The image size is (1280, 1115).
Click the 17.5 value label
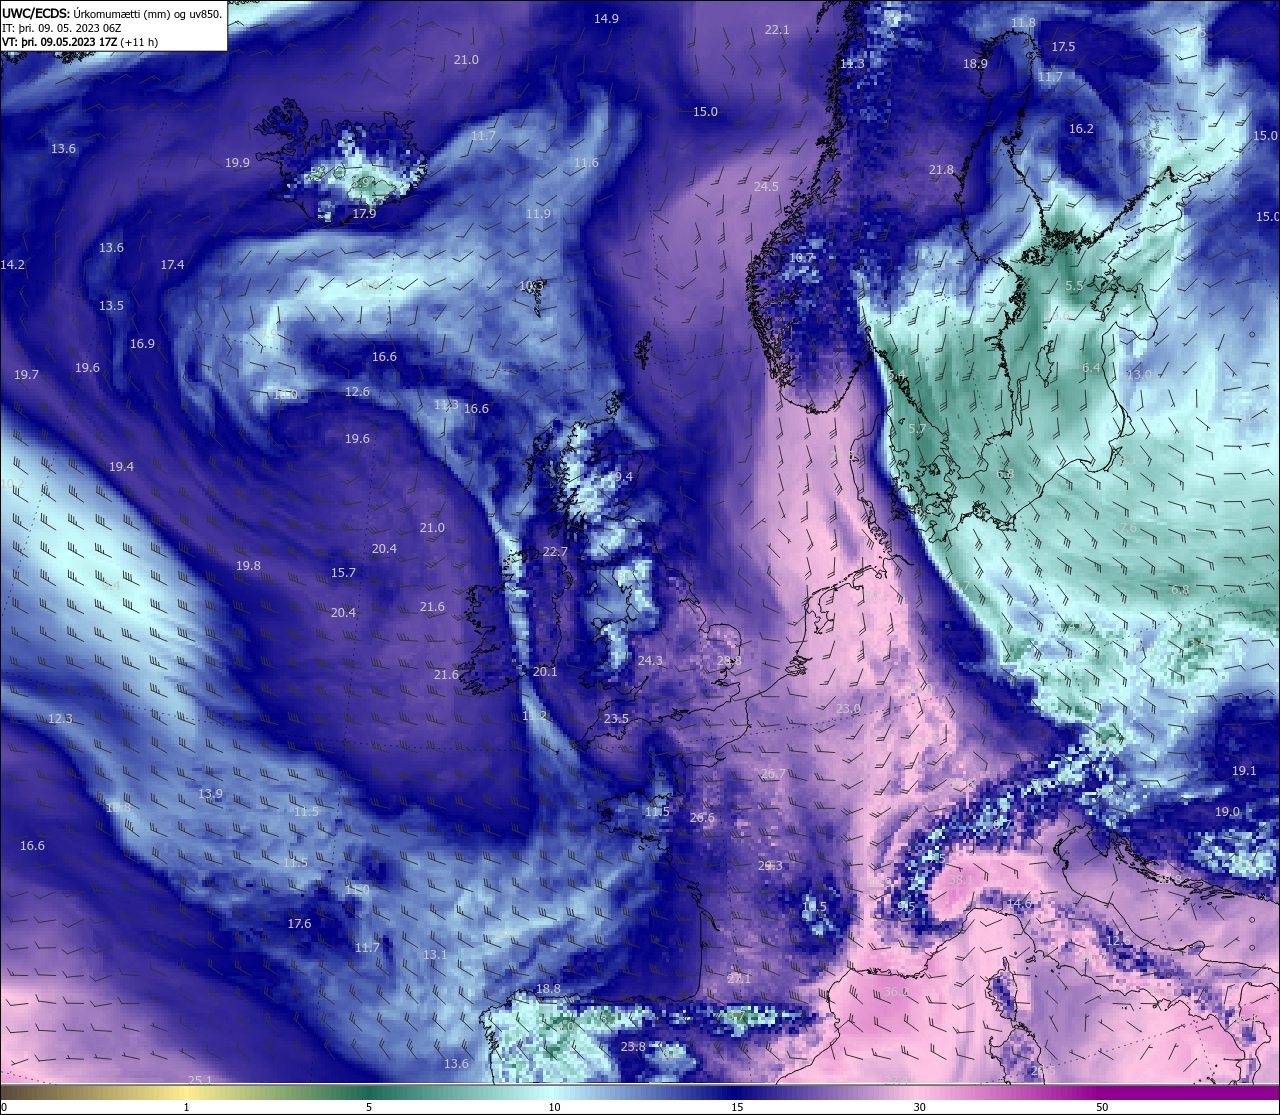click(1063, 47)
